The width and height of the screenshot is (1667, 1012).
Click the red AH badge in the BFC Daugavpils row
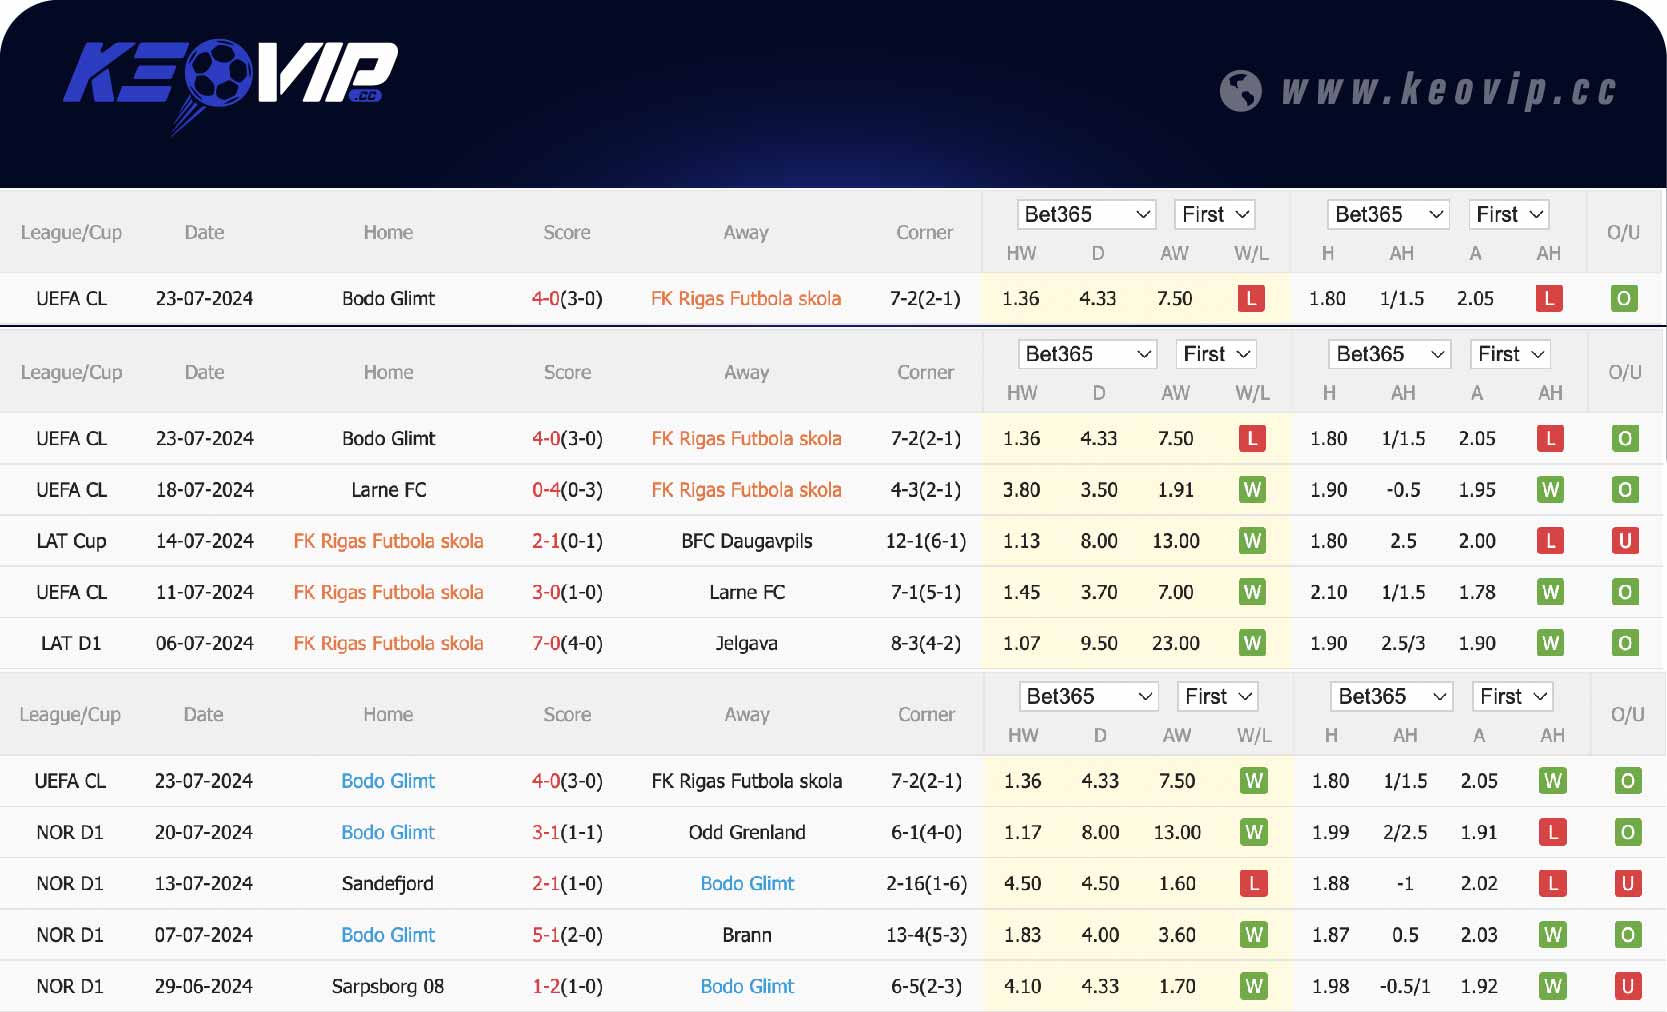(x=1550, y=541)
